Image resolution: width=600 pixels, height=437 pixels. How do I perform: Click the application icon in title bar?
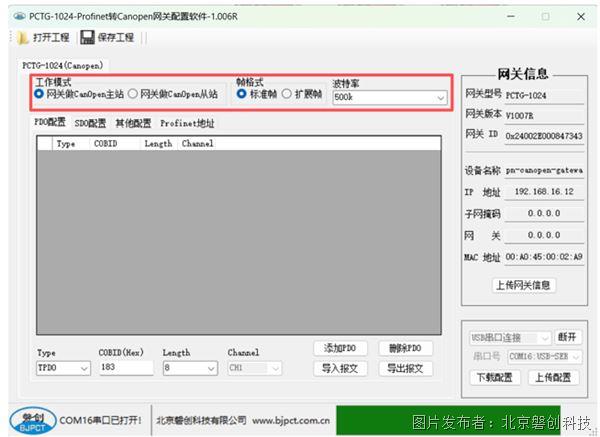[20, 16]
